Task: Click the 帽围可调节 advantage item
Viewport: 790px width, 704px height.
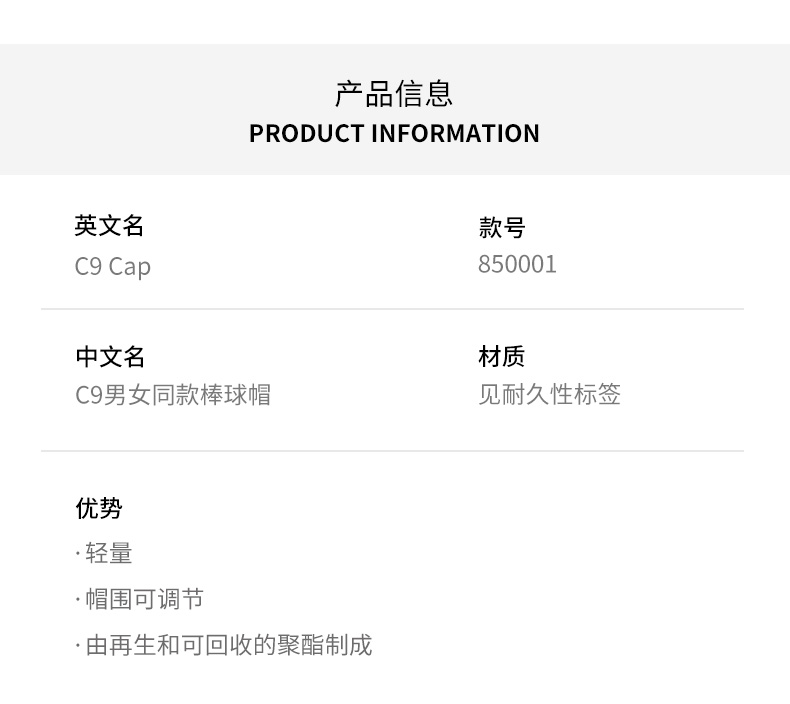Action: tap(144, 599)
